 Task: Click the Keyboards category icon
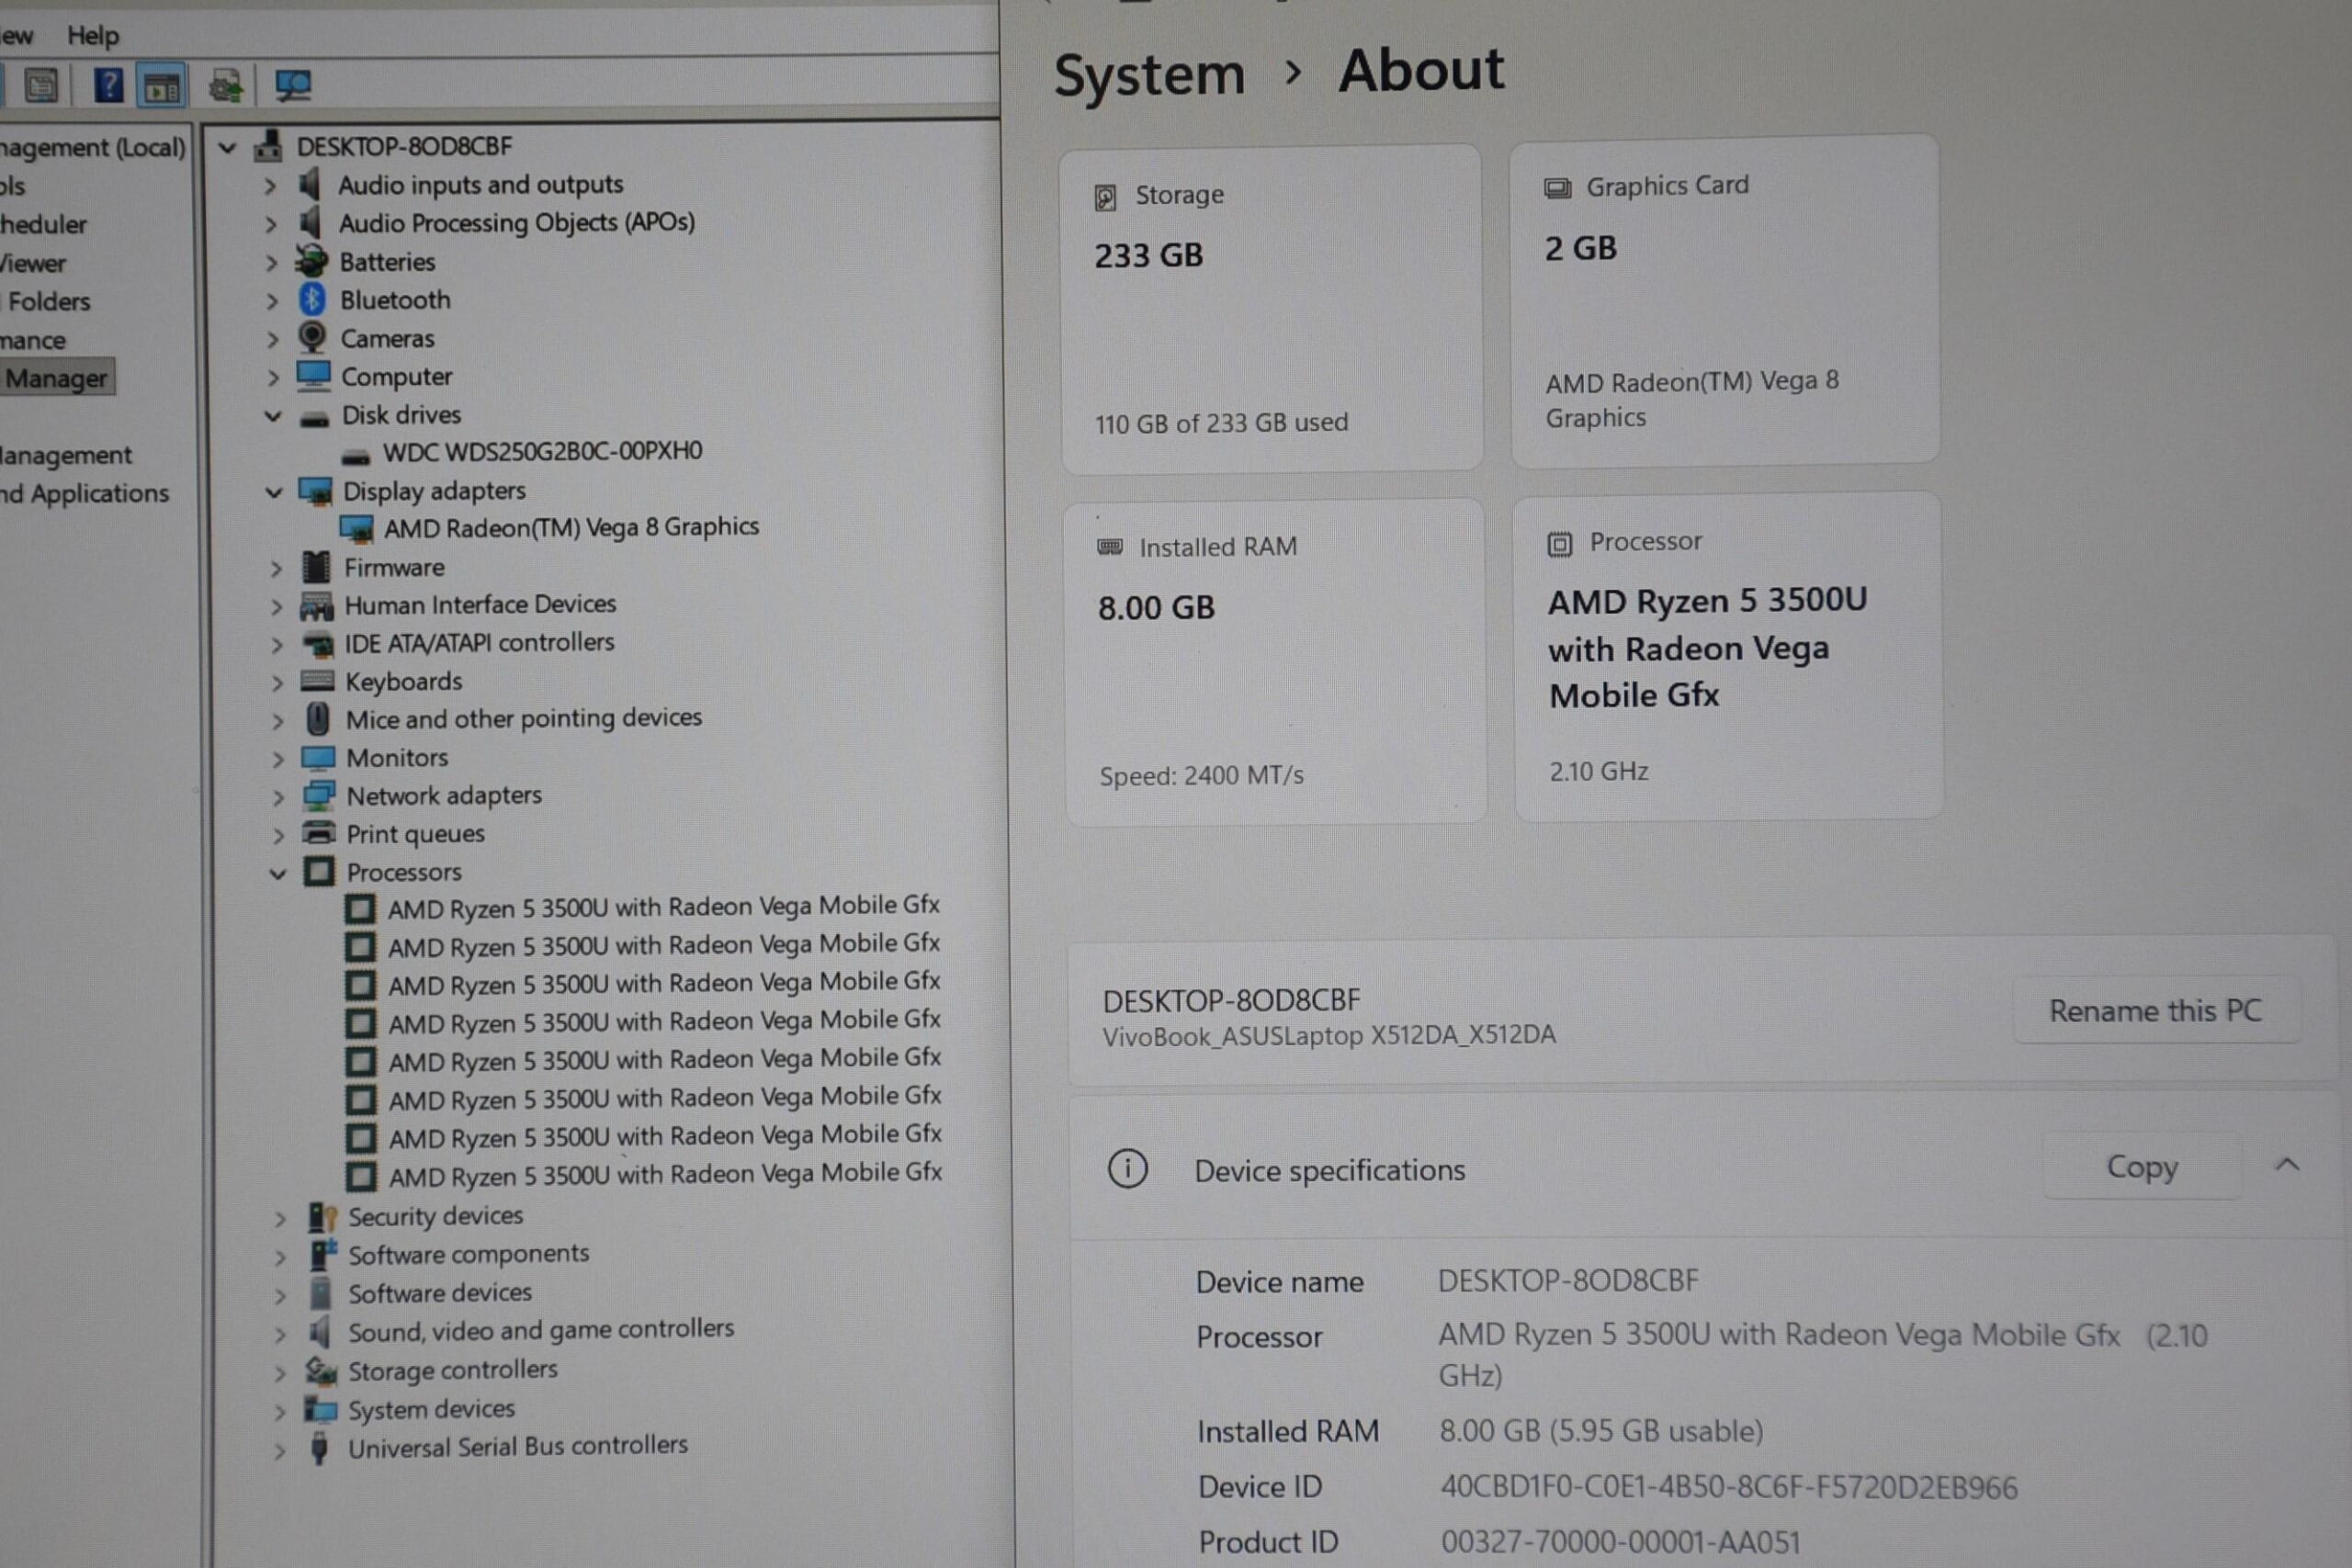[317, 681]
